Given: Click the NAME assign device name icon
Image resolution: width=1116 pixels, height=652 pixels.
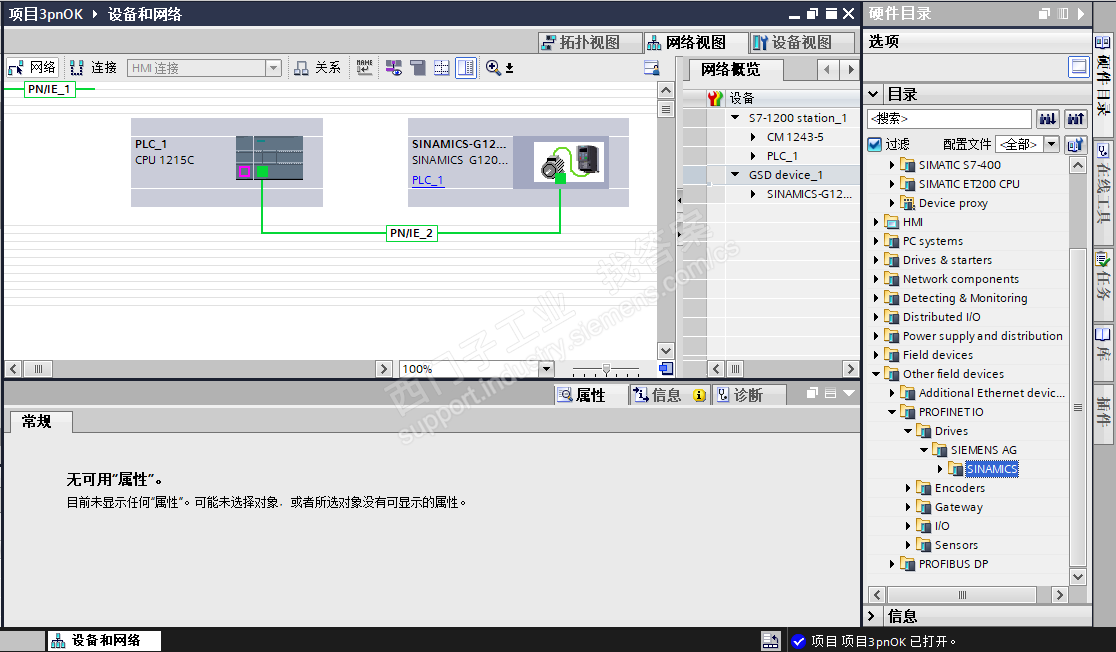Looking at the screenshot, I should click(x=364, y=68).
